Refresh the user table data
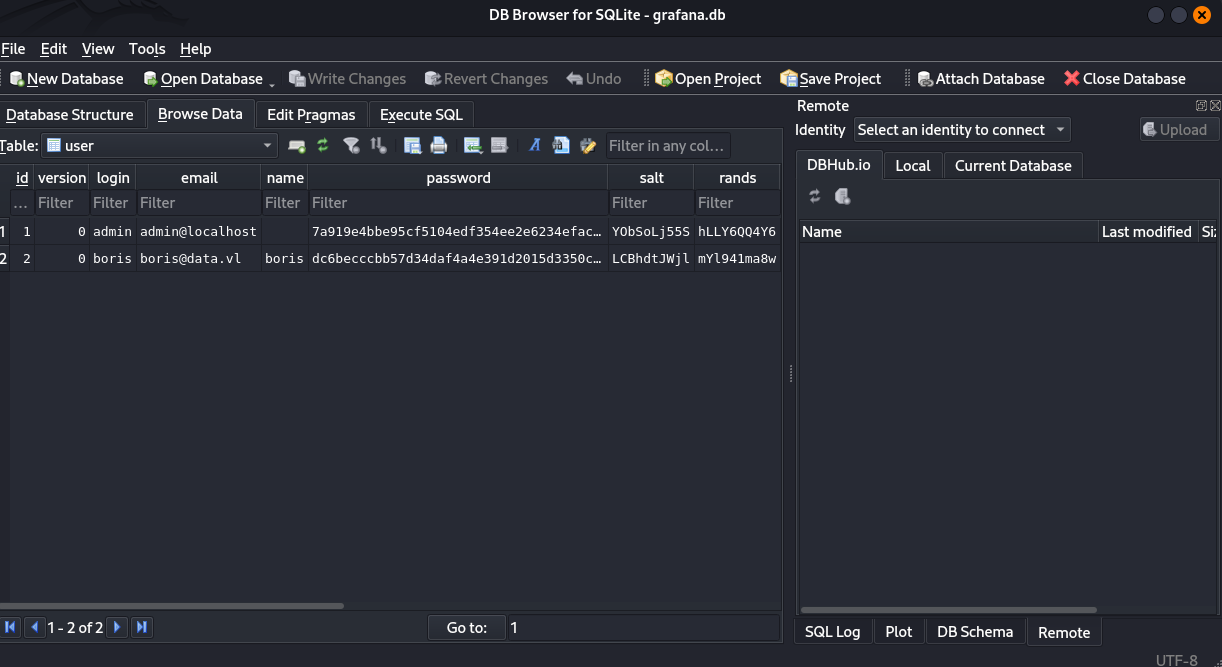This screenshot has width=1222, height=667. click(323, 146)
